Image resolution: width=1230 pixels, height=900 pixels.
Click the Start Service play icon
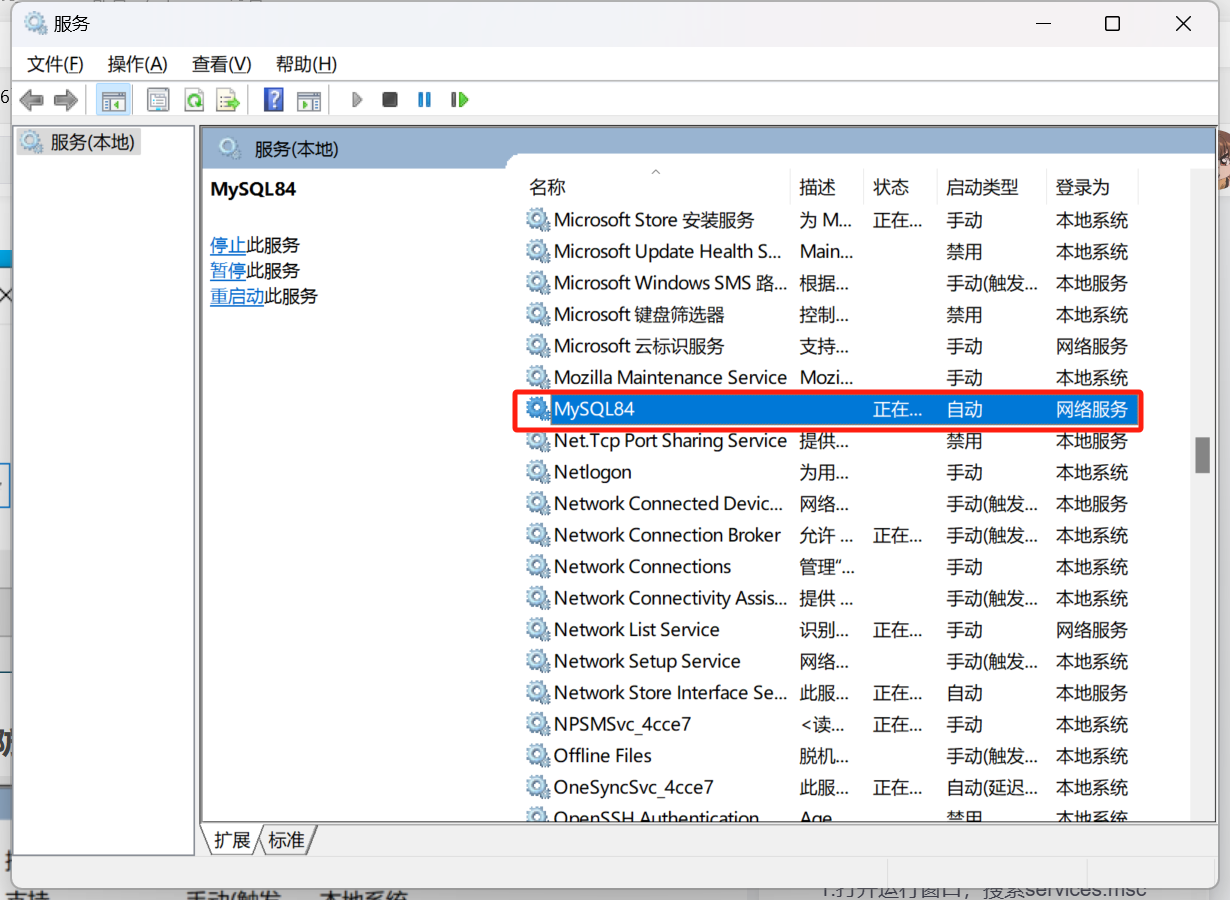pyautogui.click(x=357, y=100)
